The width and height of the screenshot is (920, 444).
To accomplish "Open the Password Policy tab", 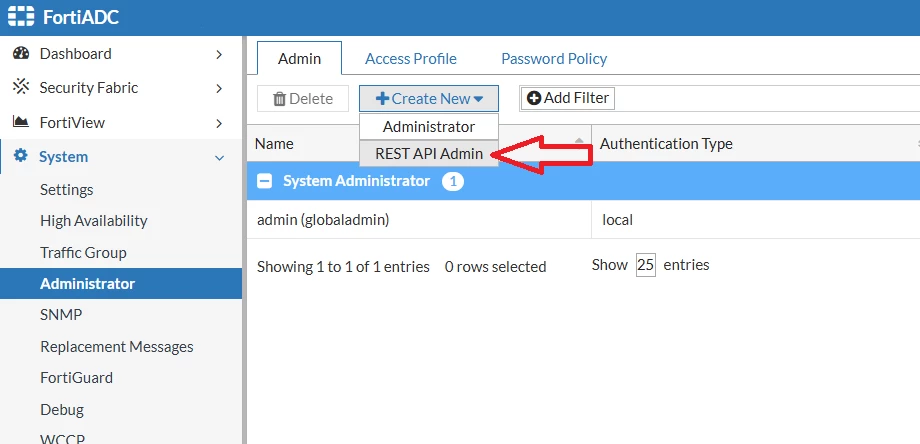I will (x=554, y=59).
